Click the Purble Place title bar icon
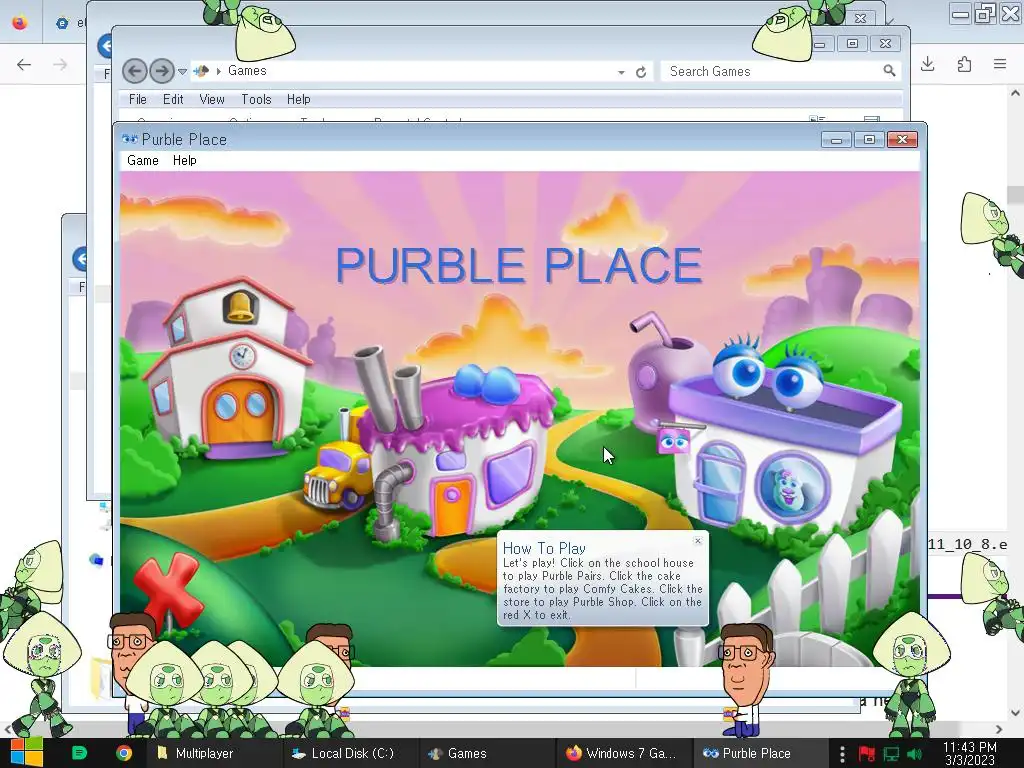This screenshot has width=1024, height=768. click(x=130, y=139)
